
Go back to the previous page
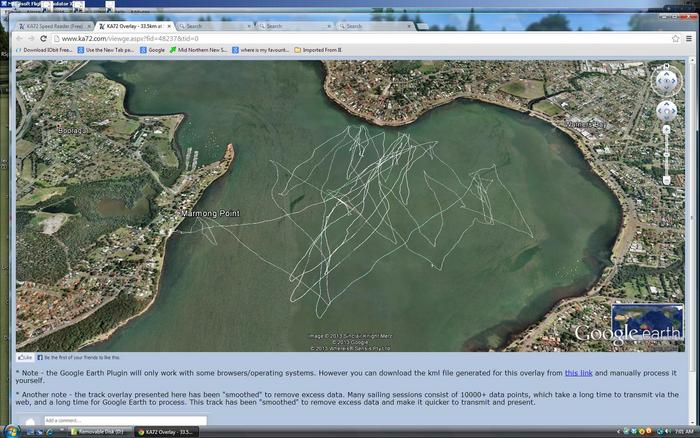tap(18, 38)
